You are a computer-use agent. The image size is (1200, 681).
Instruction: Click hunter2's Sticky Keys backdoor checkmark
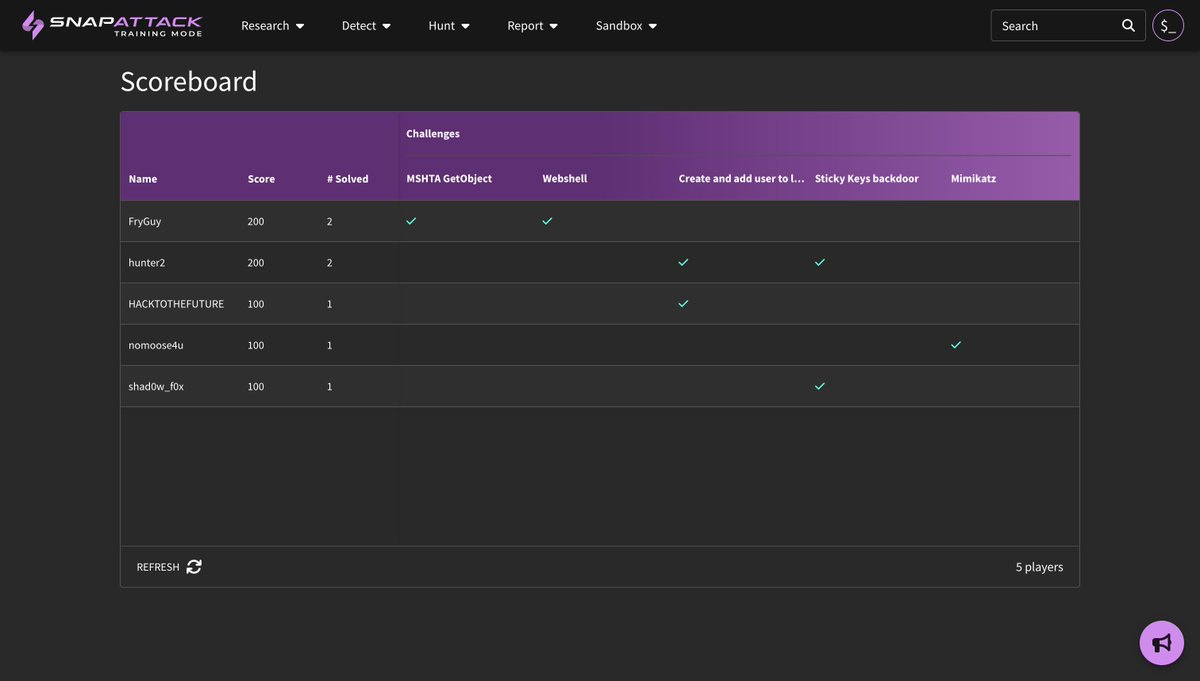pos(820,262)
